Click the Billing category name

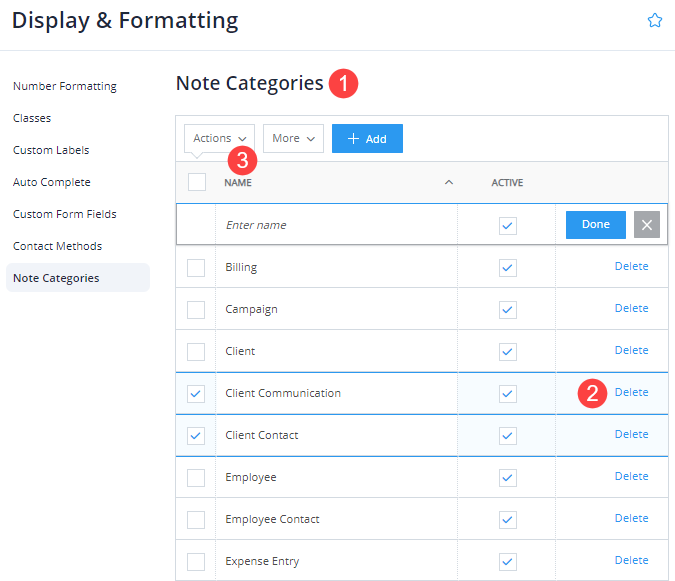pyautogui.click(x=241, y=268)
